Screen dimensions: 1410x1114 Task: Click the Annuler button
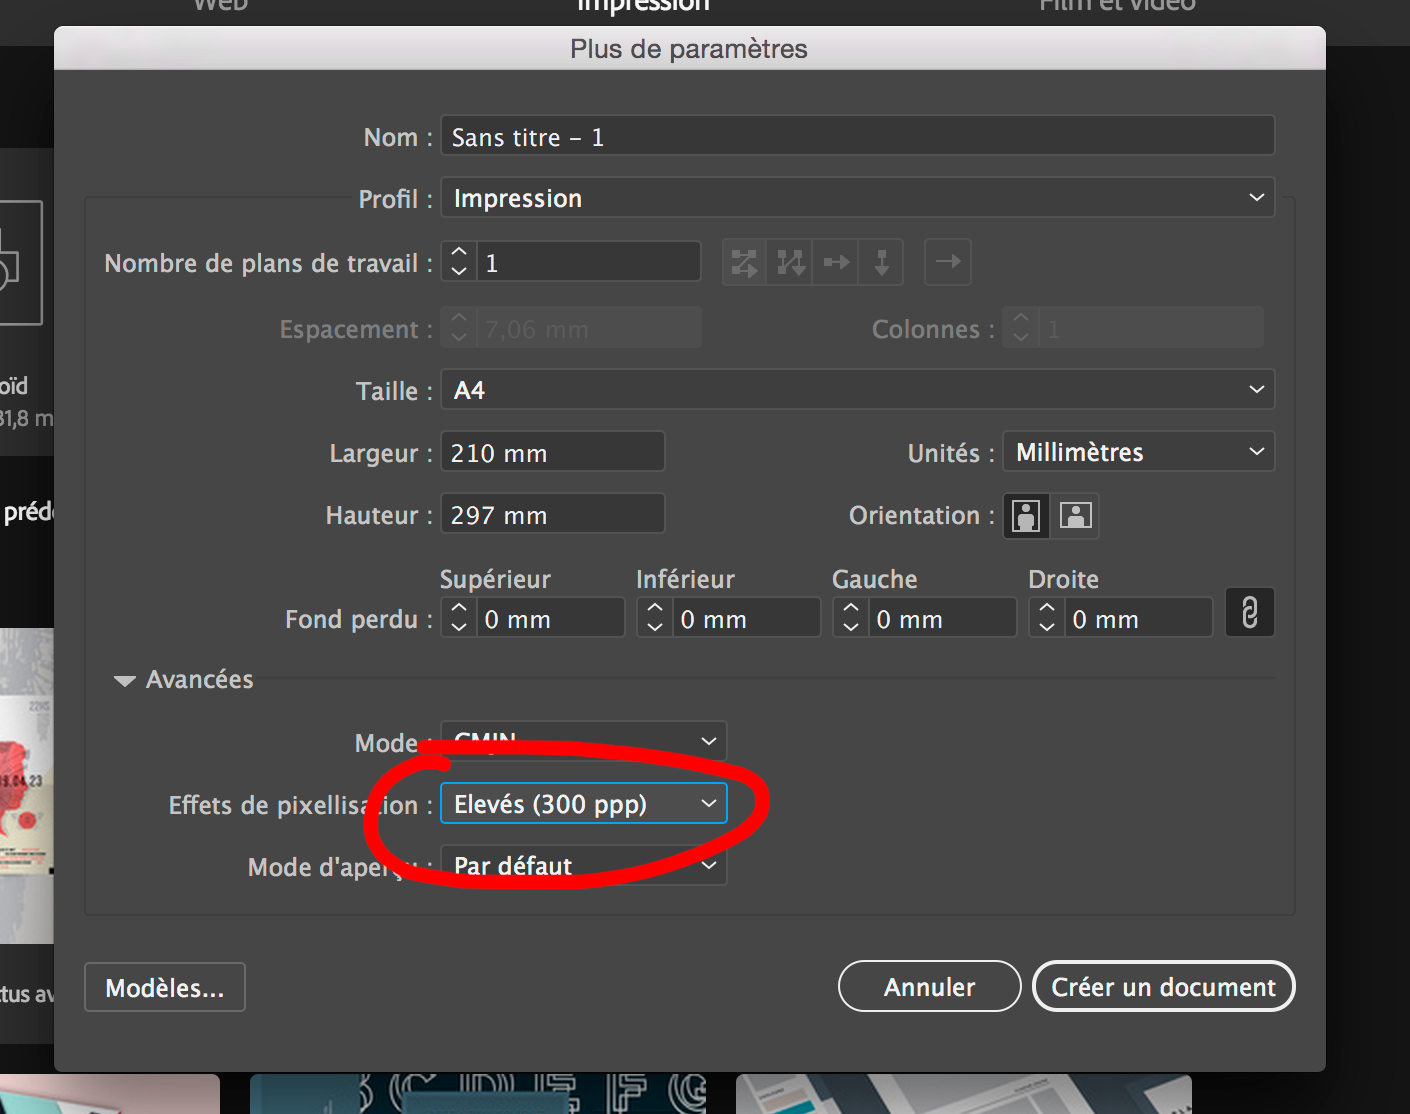click(929, 987)
